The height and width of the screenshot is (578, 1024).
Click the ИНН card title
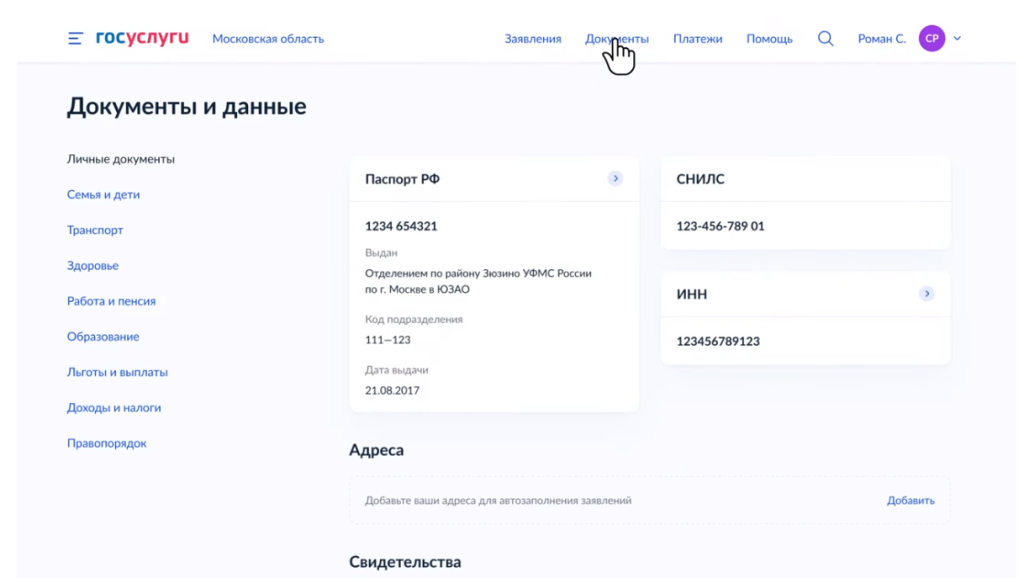click(x=692, y=295)
